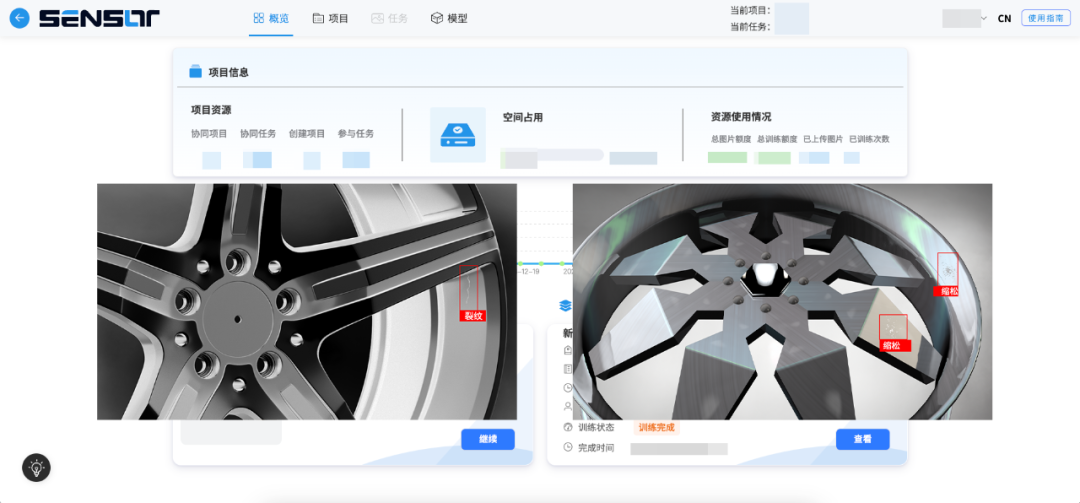Click the 当前任务 label
Image resolution: width=1080 pixels, height=503 pixels.
[x=750, y=28]
